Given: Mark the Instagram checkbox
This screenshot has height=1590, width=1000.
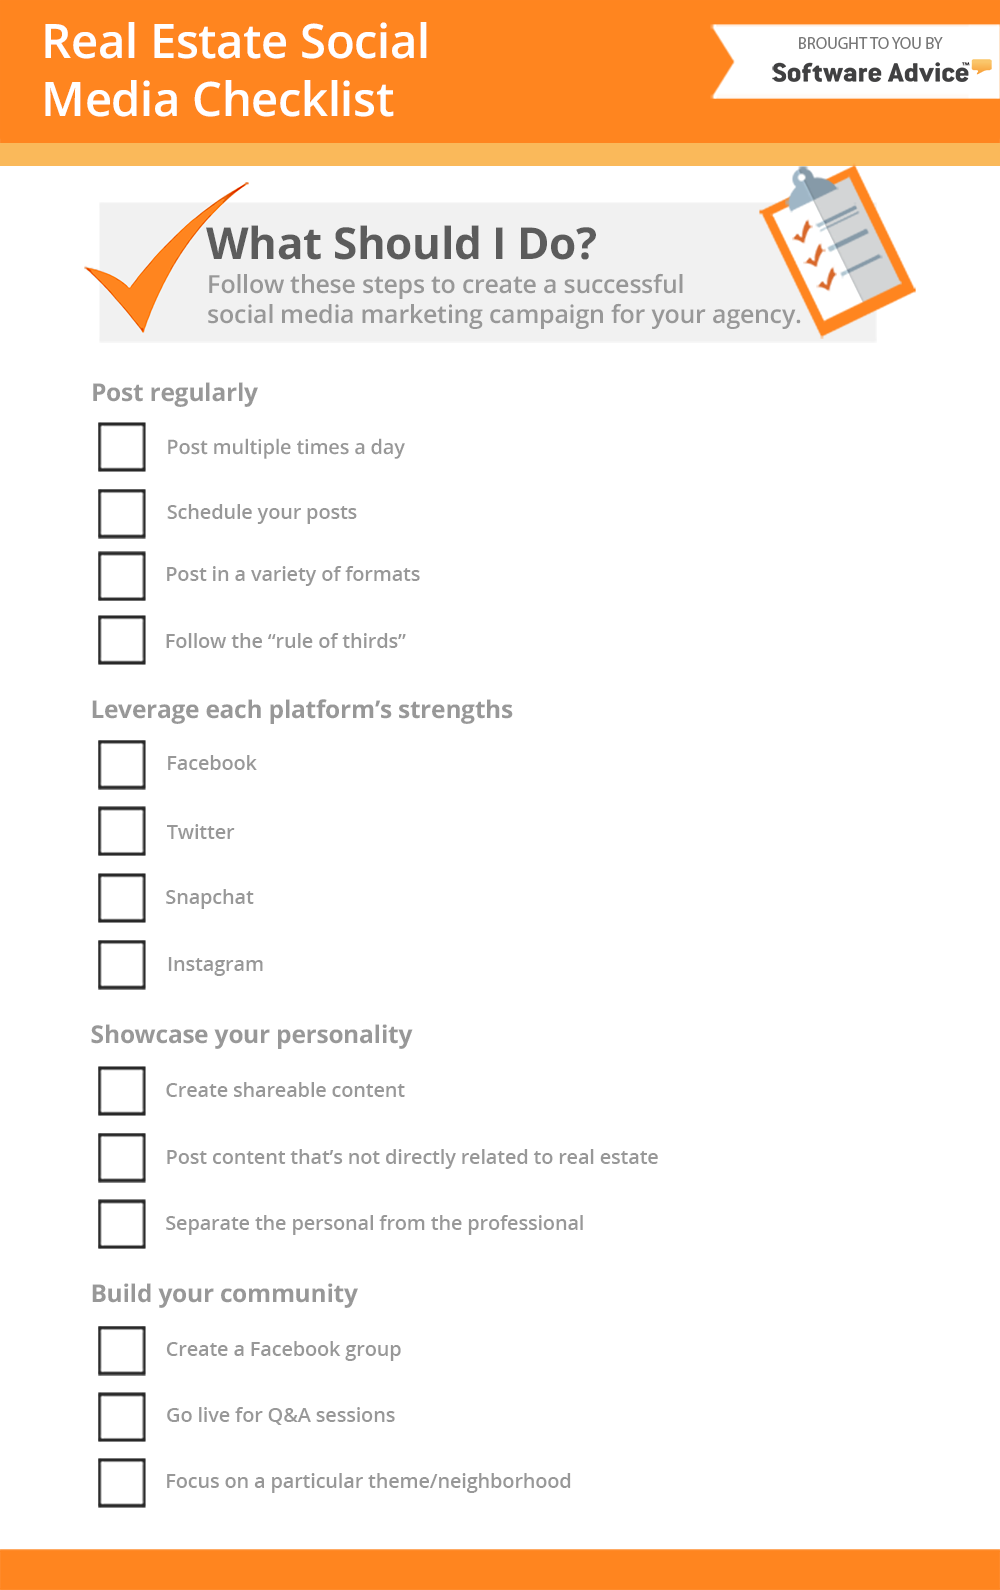Looking at the screenshot, I should 122,964.
